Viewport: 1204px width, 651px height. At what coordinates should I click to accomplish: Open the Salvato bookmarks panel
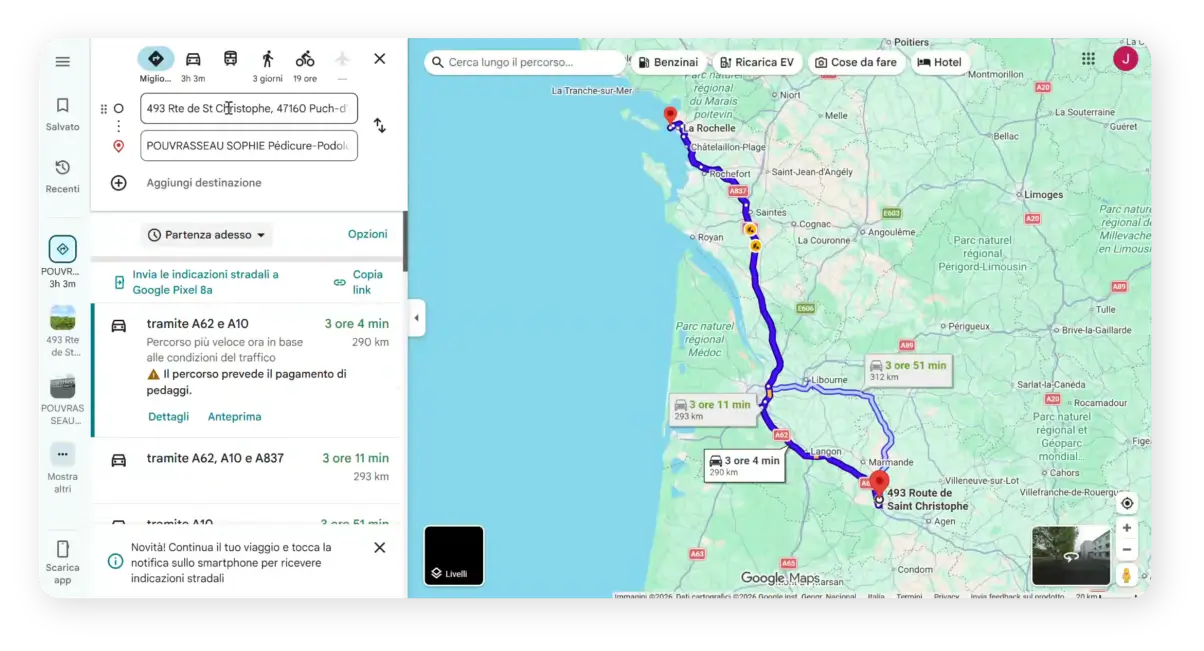pyautogui.click(x=62, y=114)
